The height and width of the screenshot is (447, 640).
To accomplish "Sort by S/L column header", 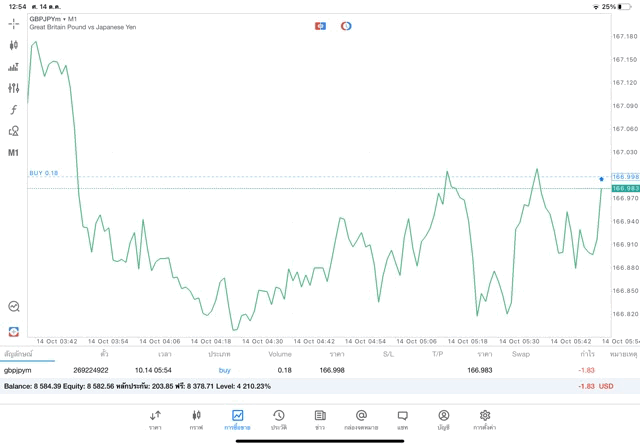I will click(389, 354).
